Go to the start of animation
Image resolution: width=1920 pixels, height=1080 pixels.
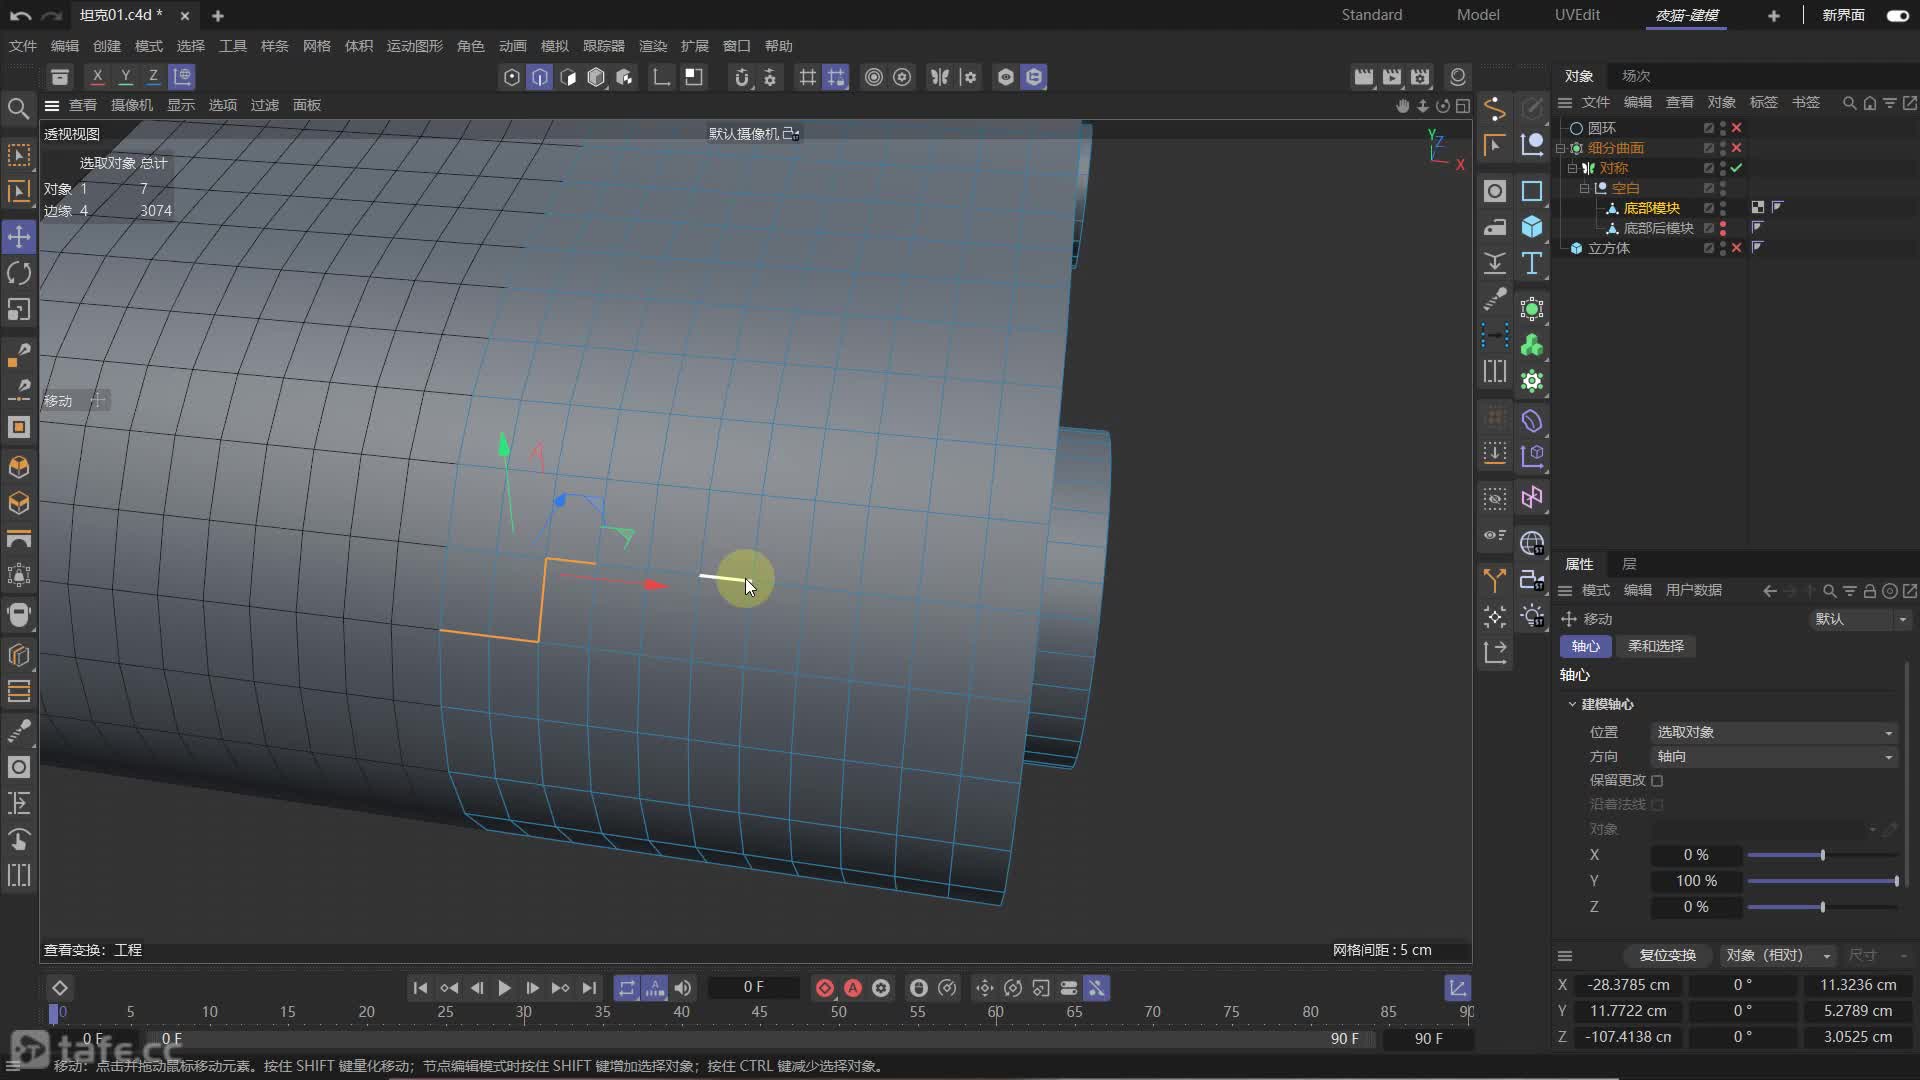click(x=420, y=988)
